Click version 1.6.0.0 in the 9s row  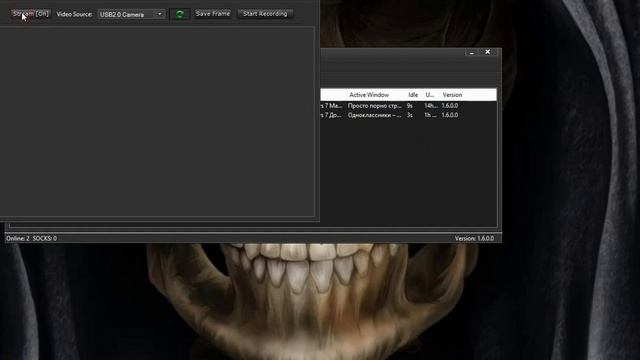point(450,106)
